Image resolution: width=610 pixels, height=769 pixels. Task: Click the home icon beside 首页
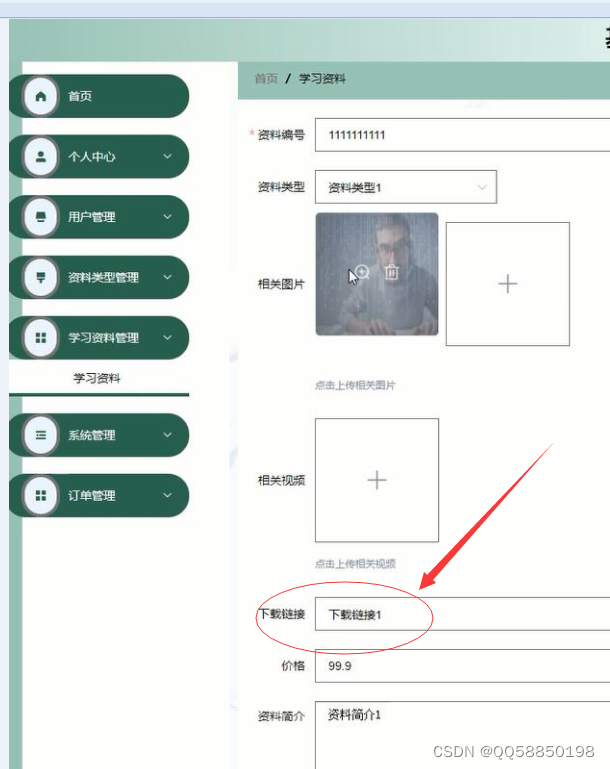[x=41, y=96]
